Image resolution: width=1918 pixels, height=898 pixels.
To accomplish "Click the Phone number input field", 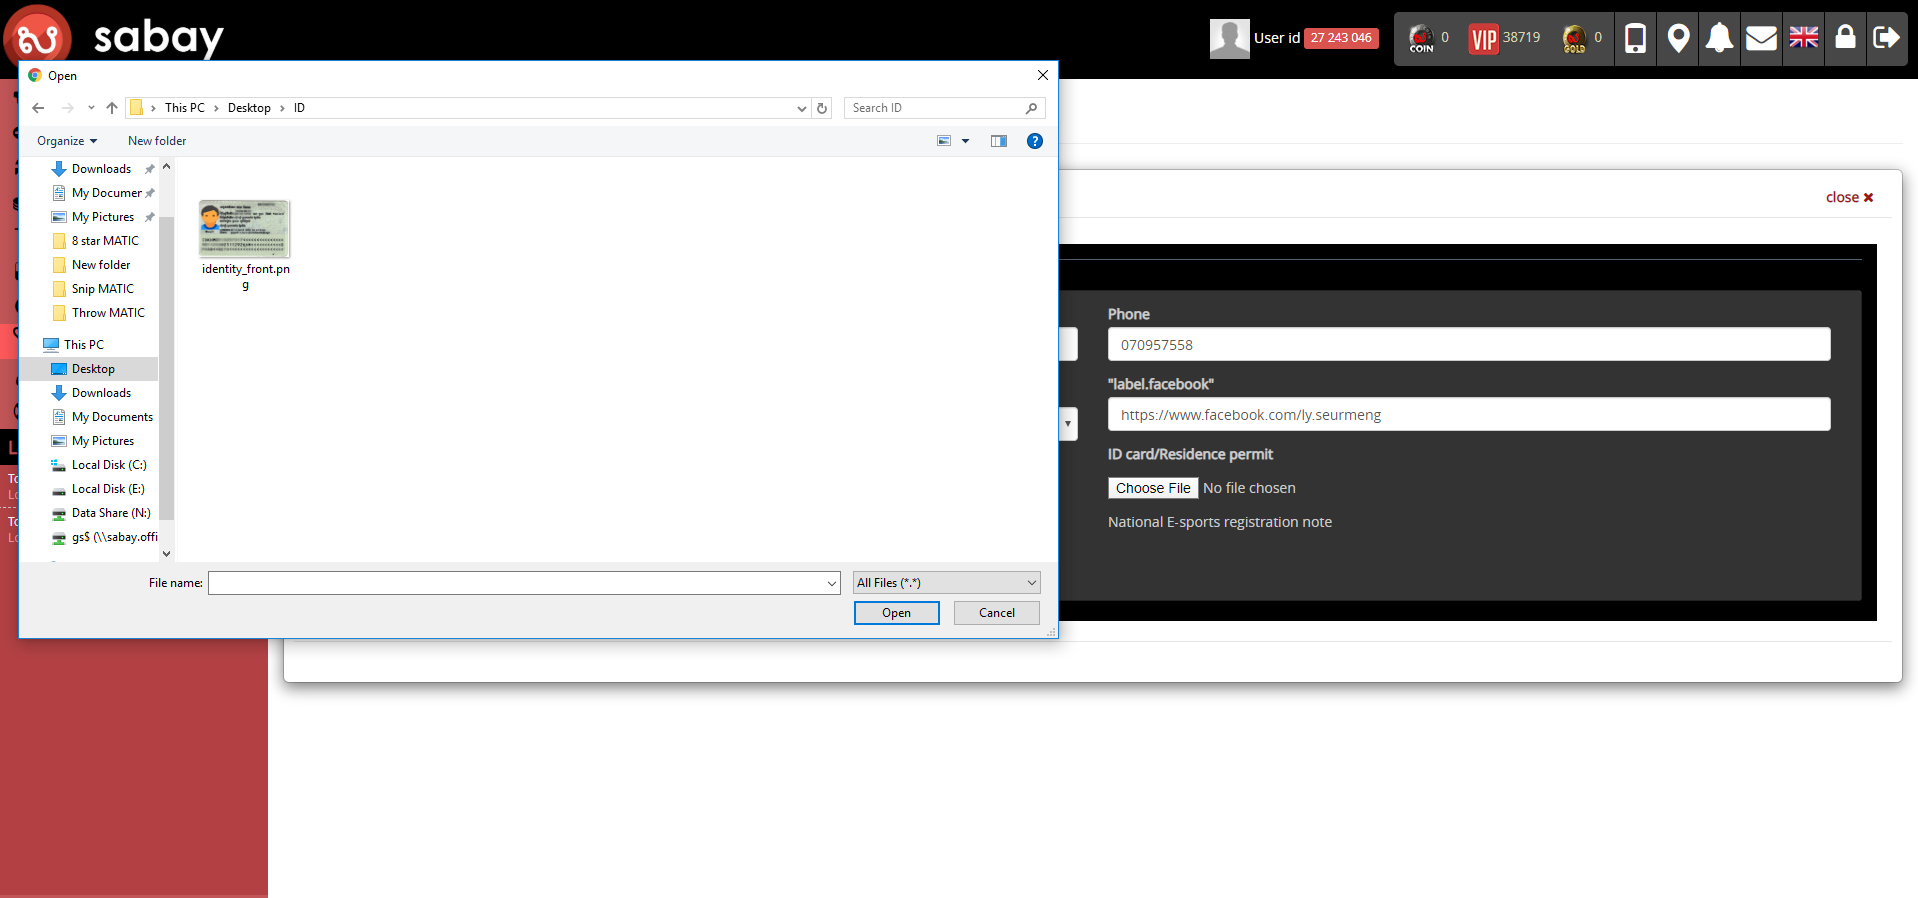I will [1468, 345].
